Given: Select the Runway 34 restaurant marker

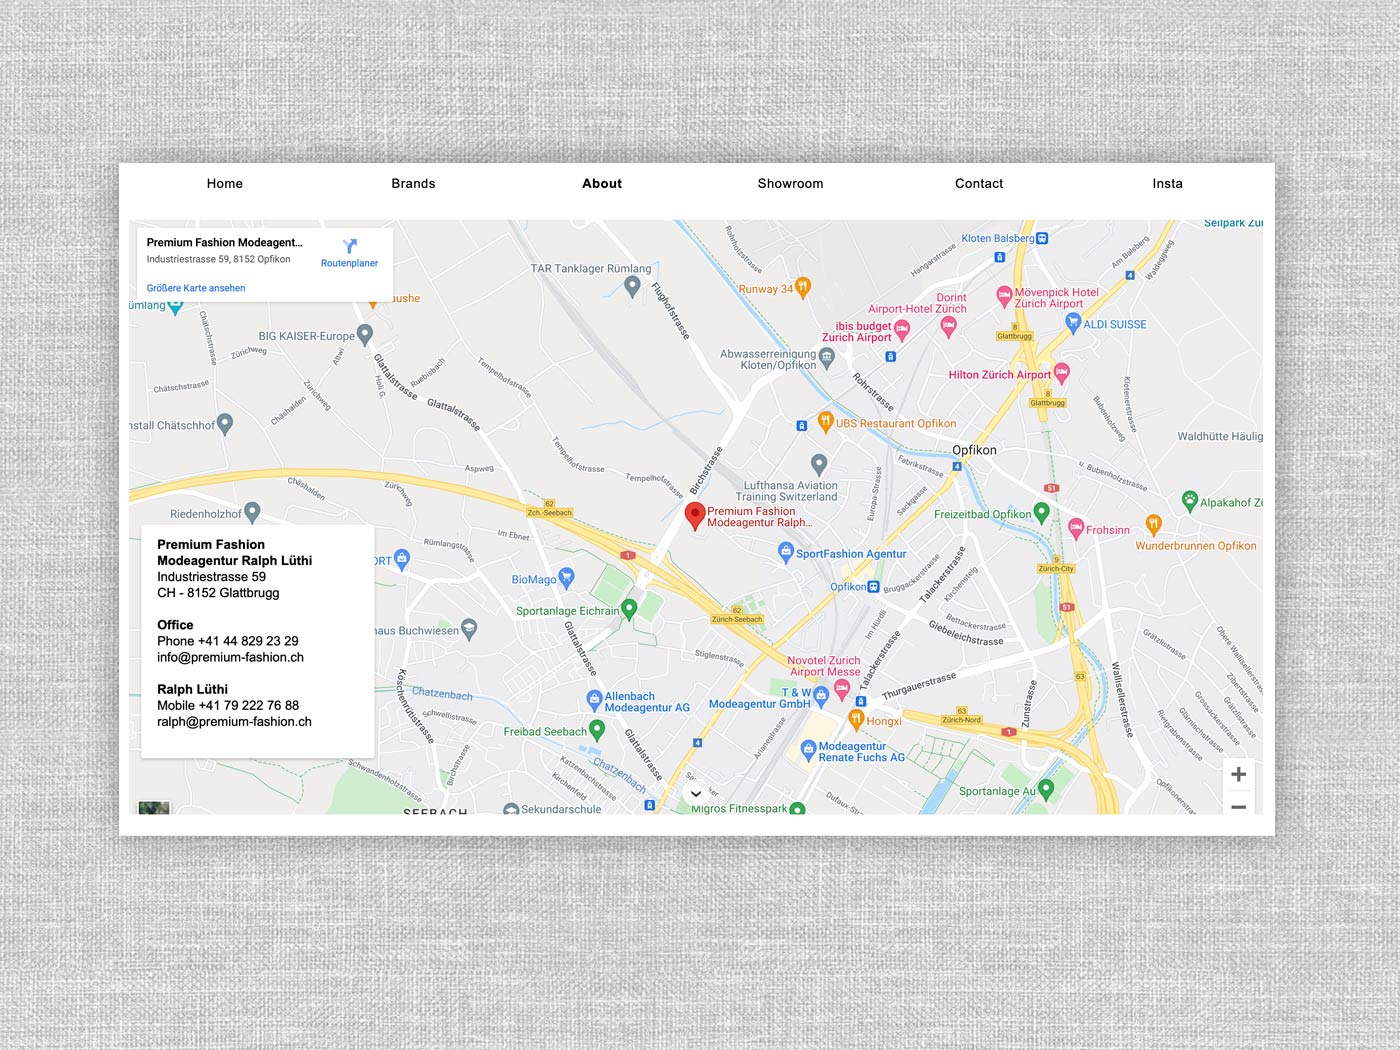Looking at the screenshot, I should (x=802, y=287).
